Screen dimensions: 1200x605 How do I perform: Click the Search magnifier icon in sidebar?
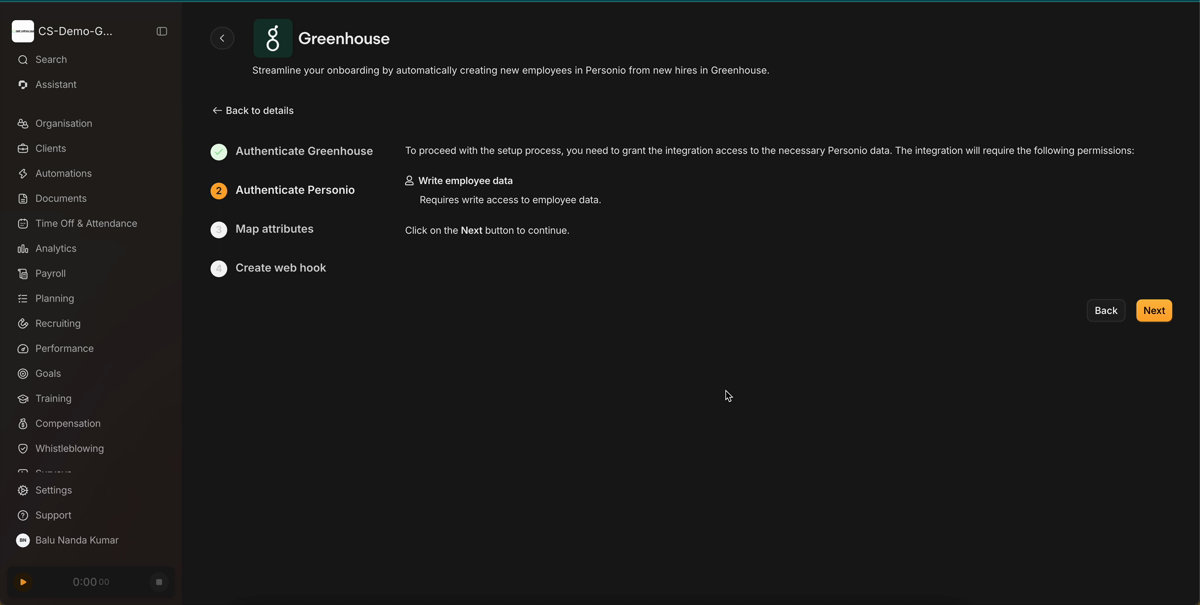(x=23, y=60)
